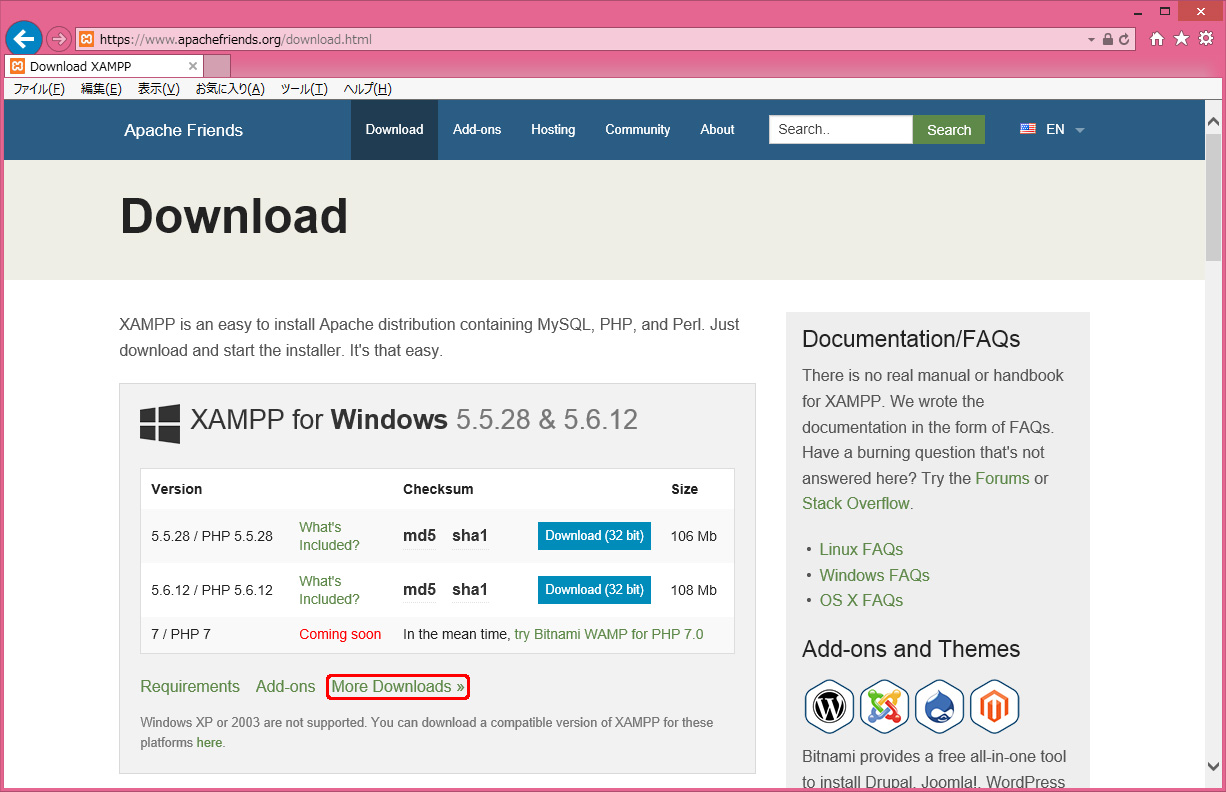Download XAMPP 5.6.12 32 bit

pos(594,590)
